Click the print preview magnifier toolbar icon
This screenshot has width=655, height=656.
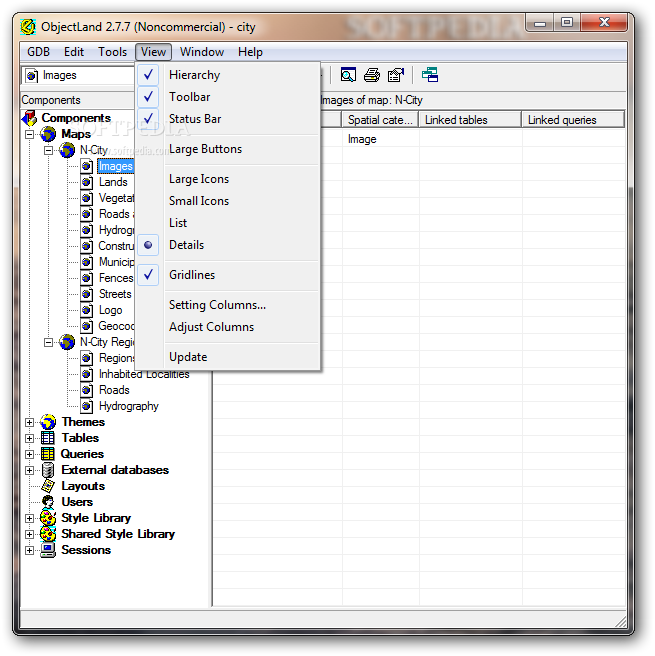pyautogui.click(x=348, y=75)
